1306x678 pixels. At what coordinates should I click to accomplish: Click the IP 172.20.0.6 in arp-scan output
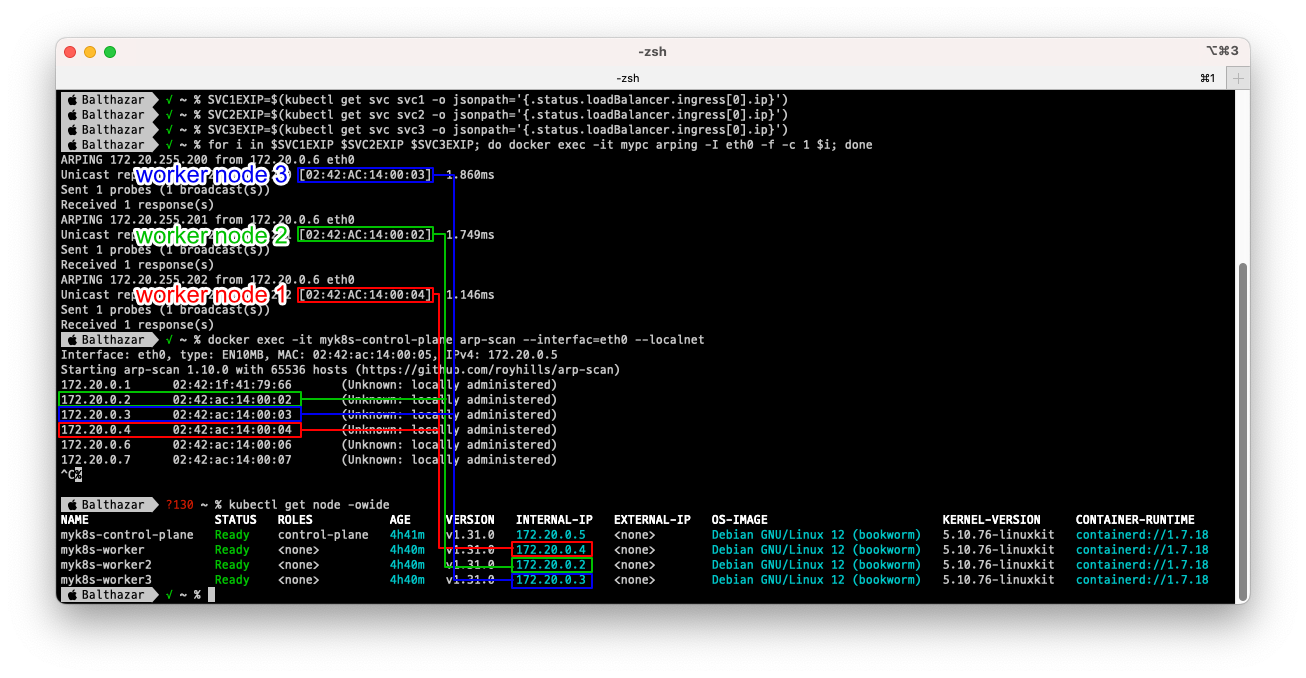[96, 445]
